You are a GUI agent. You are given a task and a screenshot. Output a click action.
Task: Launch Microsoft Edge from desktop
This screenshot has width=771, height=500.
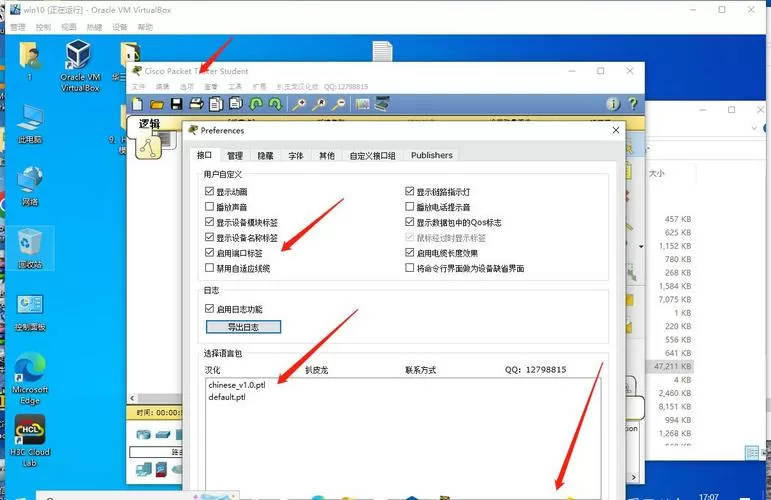(30, 378)
